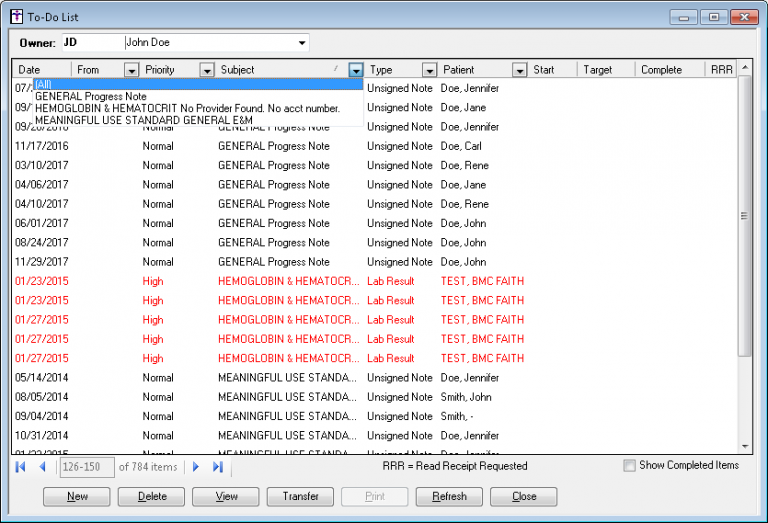Click the Delete button
768x523 pixels.
click(x=151, y=496)
